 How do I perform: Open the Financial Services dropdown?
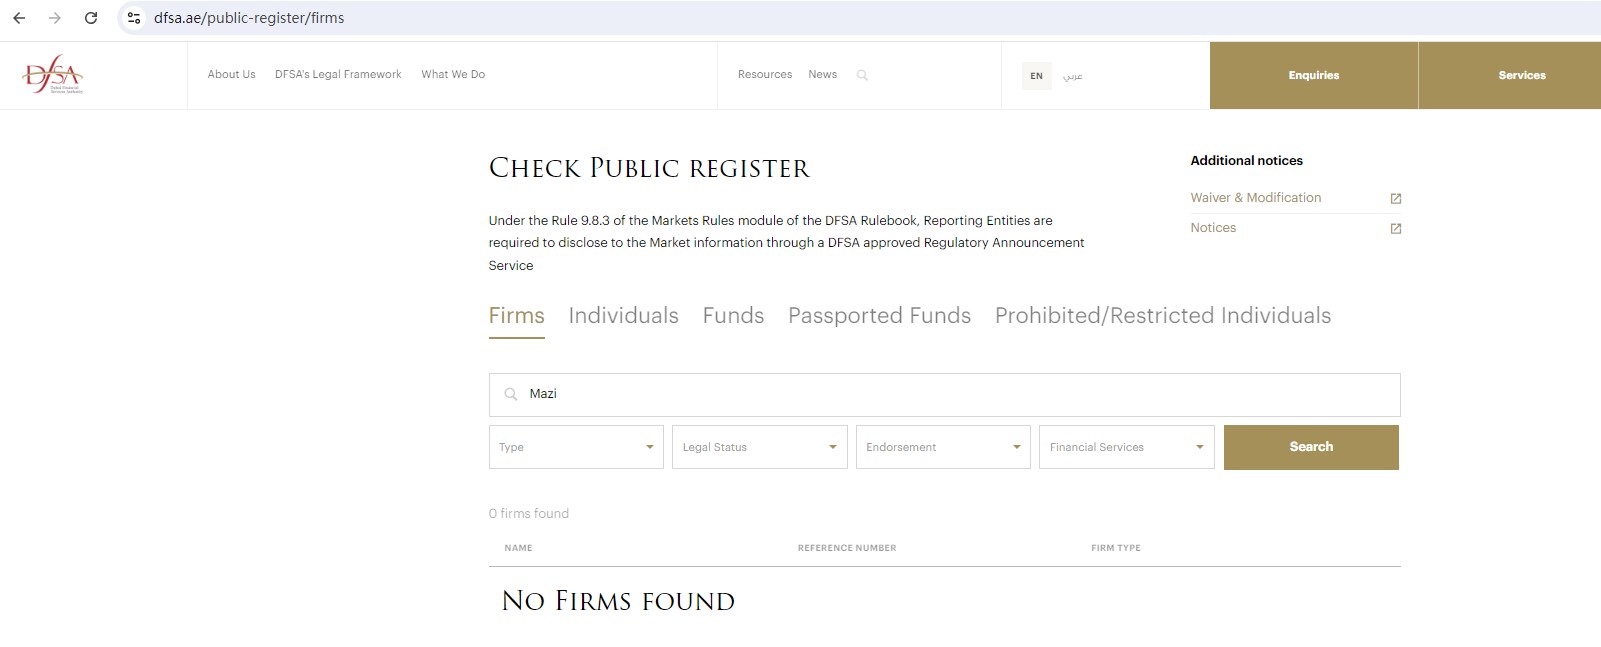(x=1126, y=447)
